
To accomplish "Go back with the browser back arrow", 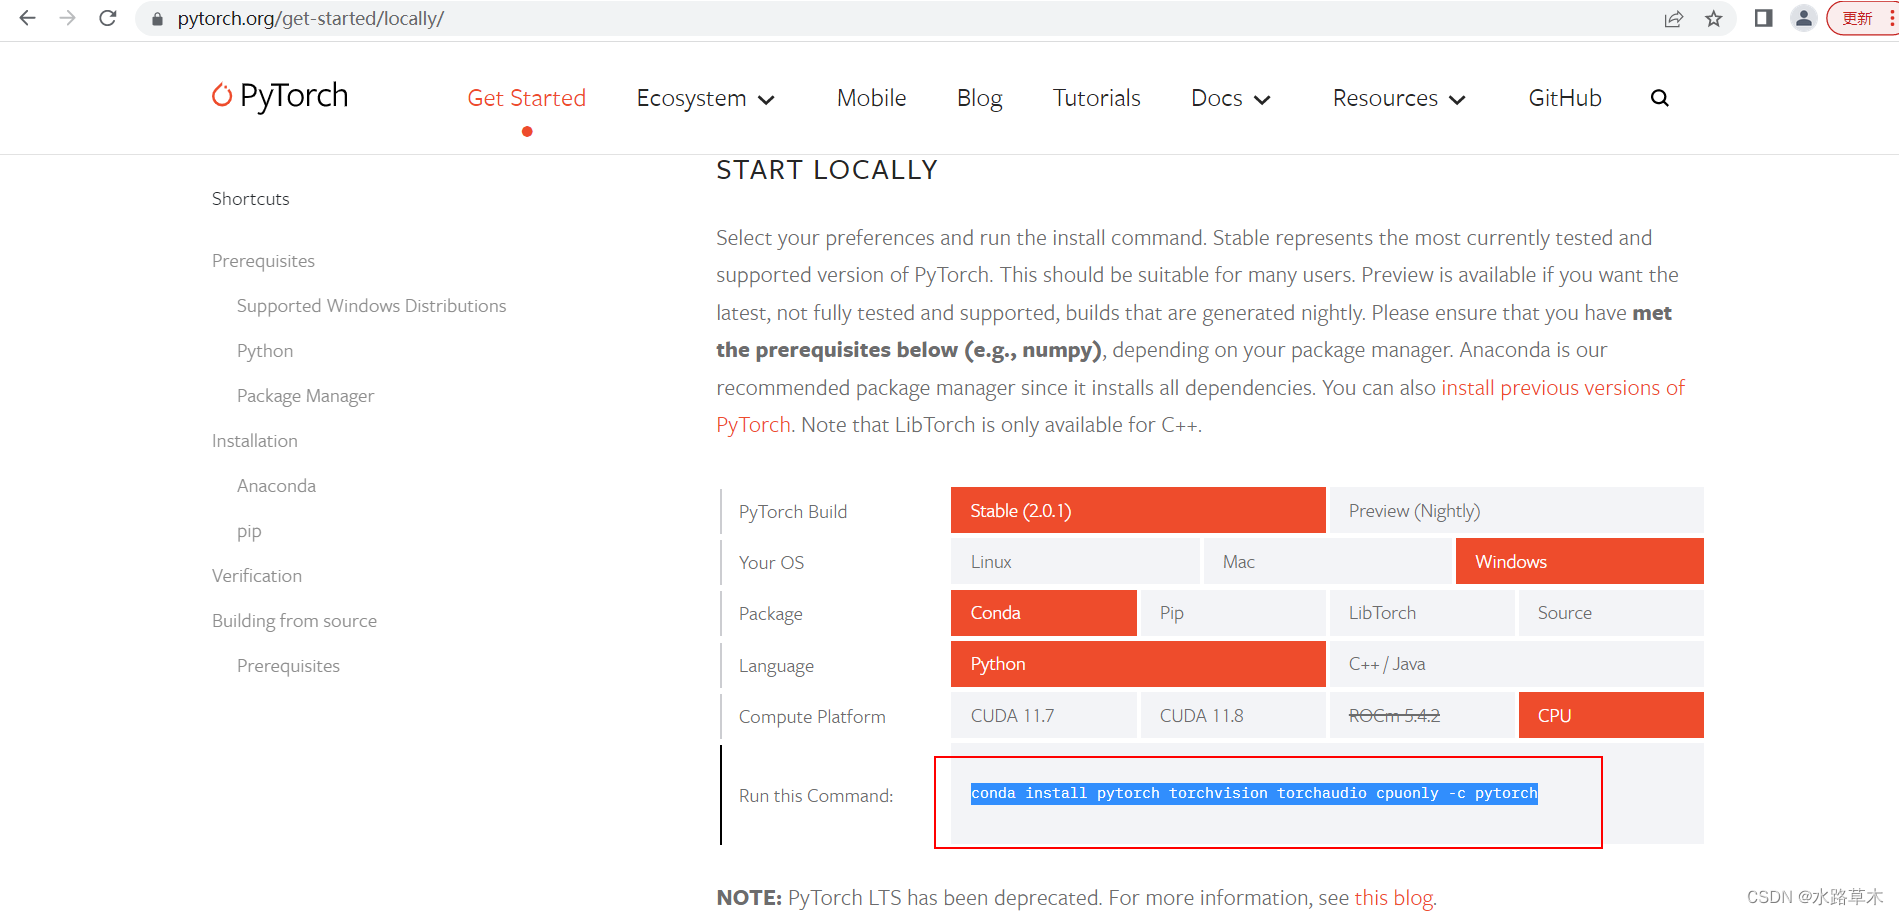I will [x=27, y=18].
